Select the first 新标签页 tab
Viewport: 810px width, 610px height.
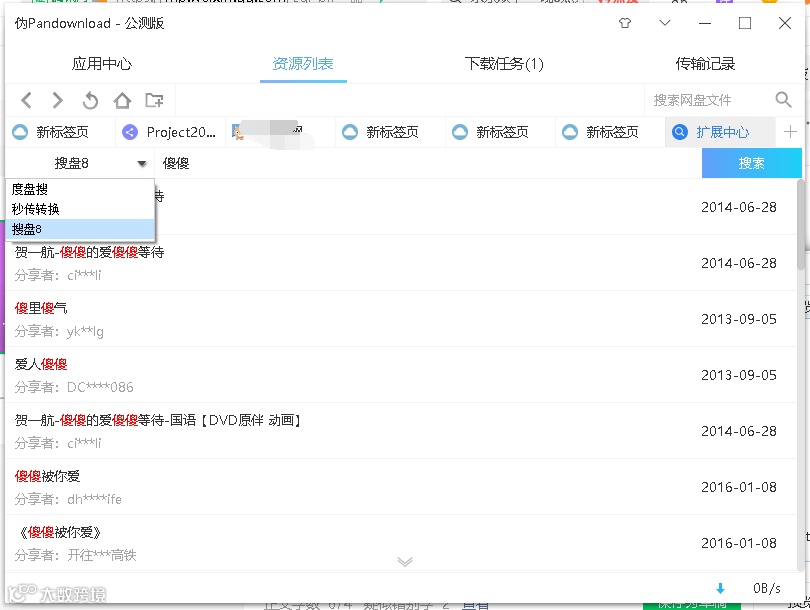(x=60, y=132)
